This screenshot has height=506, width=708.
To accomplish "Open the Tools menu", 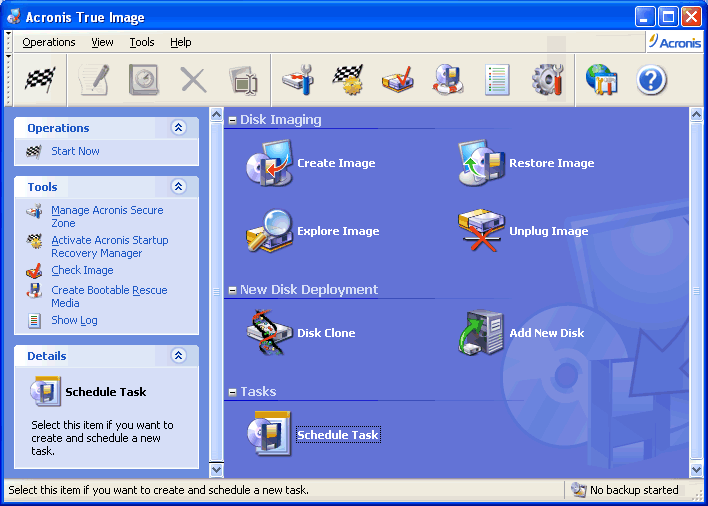I will [142, 42].
